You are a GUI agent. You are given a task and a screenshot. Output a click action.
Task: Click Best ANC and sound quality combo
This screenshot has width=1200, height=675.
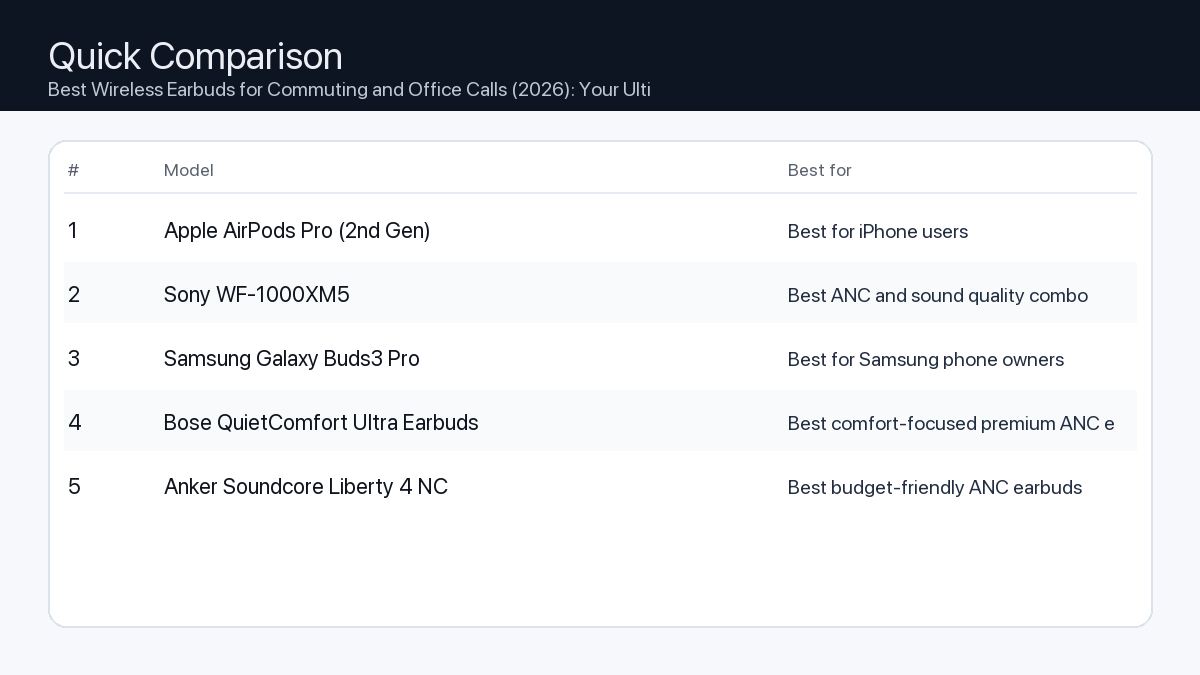[937, 296]
